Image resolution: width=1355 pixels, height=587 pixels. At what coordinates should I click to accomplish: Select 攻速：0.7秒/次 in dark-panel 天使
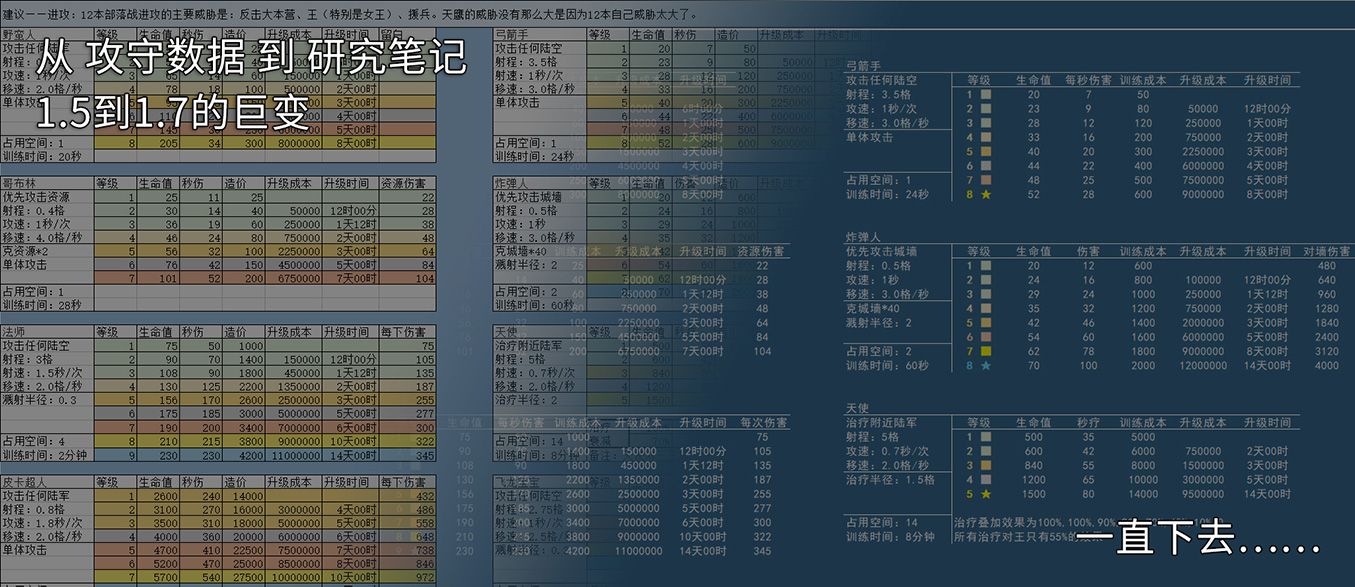click(888, 451)
